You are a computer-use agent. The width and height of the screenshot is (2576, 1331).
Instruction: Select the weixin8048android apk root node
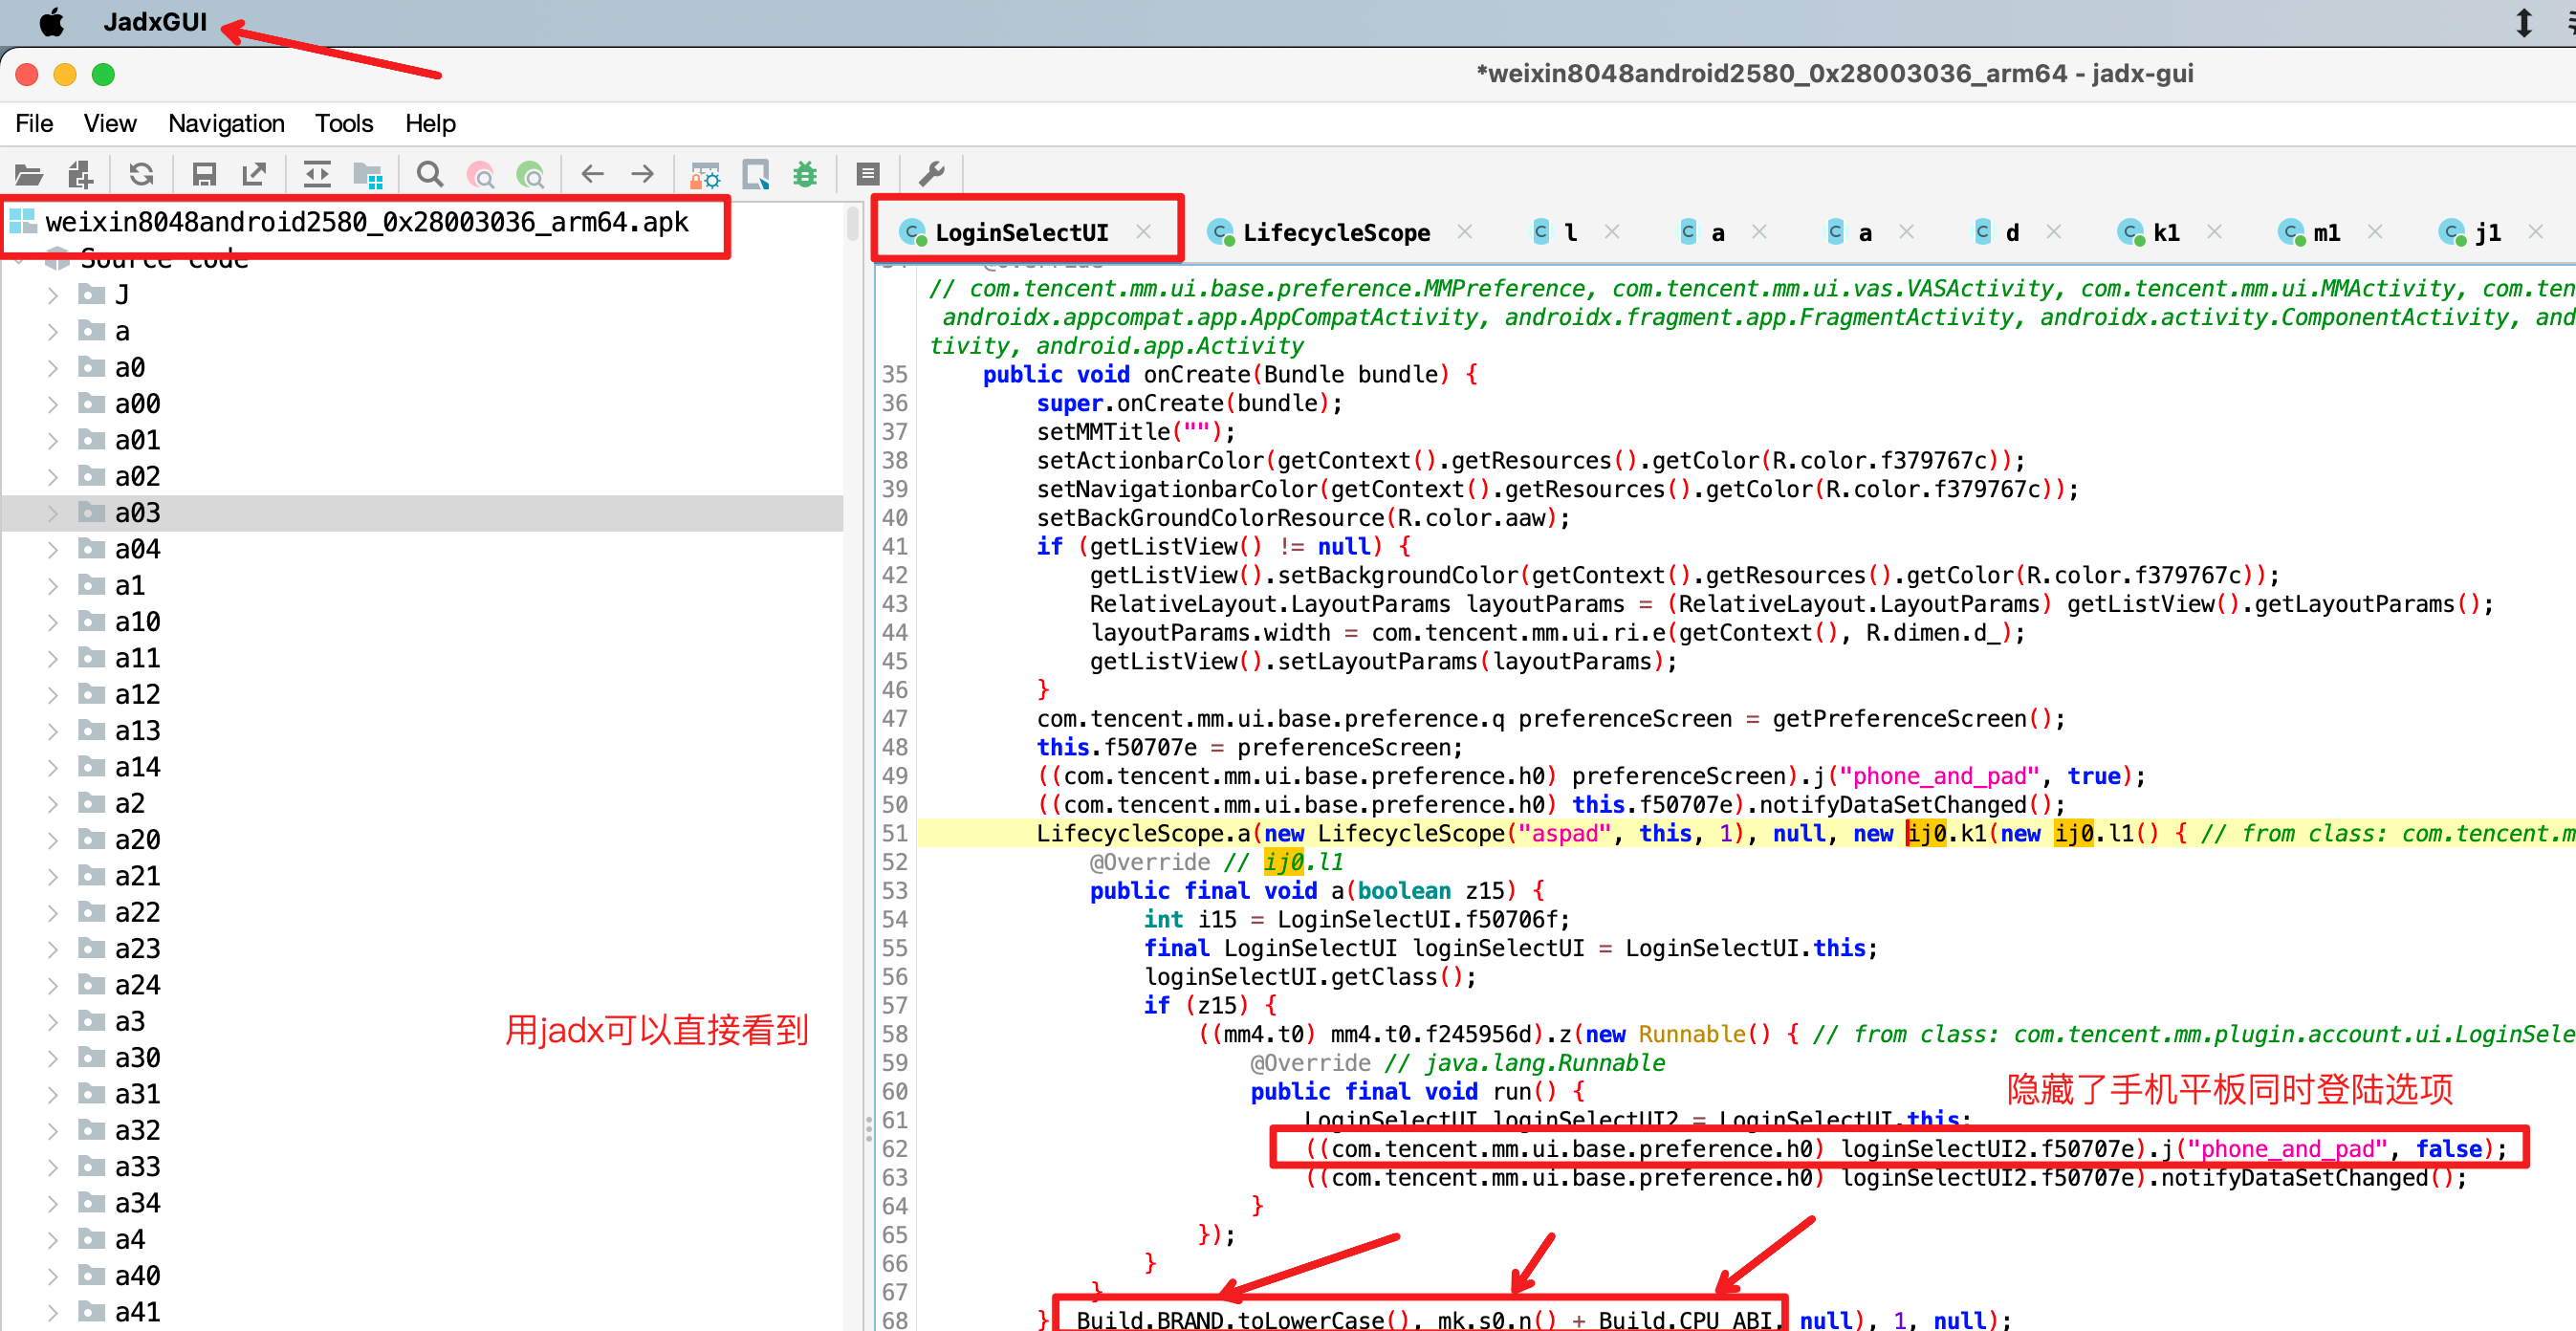[x=367, y=222]
